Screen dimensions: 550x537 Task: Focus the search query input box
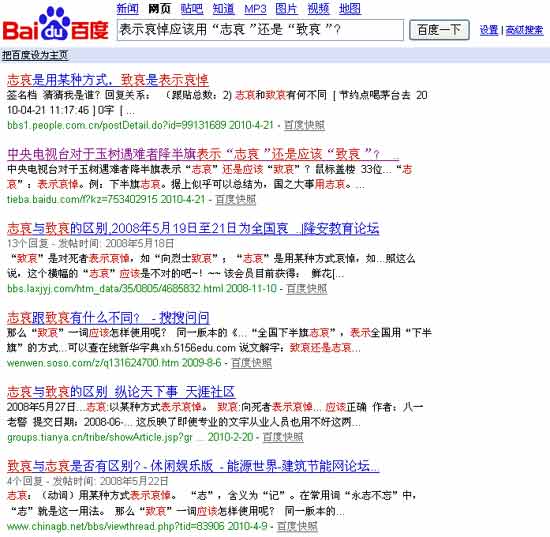coord(260,30)
